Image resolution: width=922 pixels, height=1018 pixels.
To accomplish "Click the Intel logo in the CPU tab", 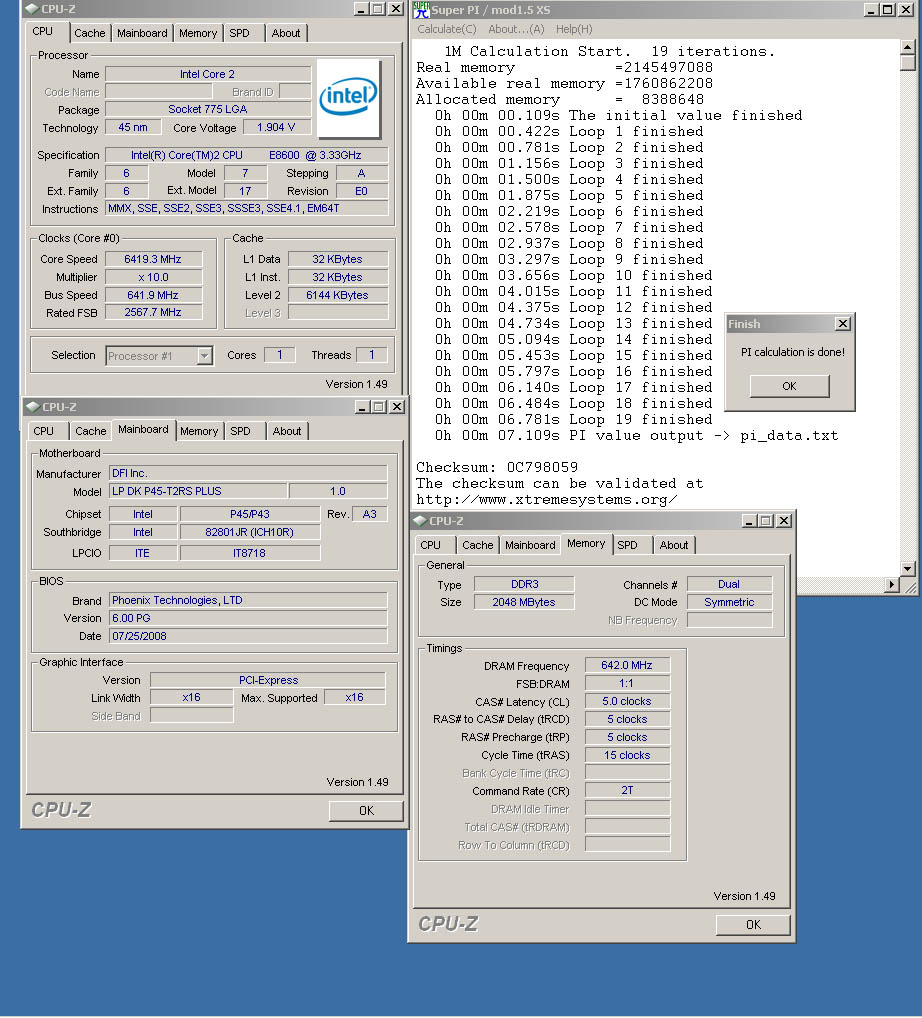I will [x=349, y=98].
